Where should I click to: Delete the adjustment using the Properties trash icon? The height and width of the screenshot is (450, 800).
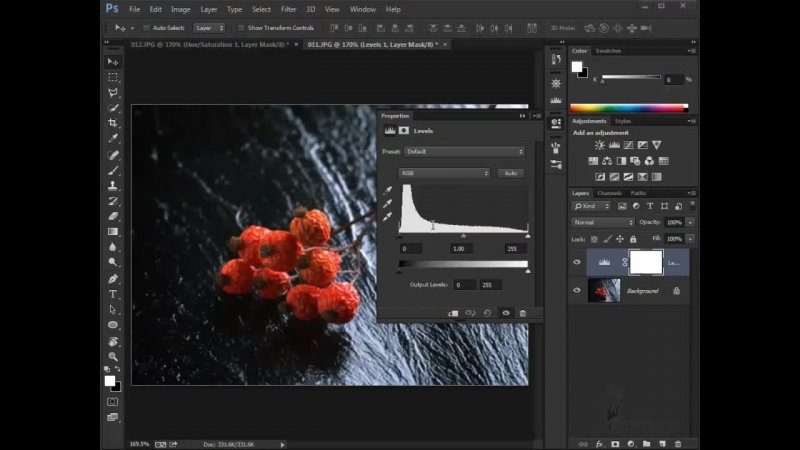pyautogui.click(x=522, y=313)
